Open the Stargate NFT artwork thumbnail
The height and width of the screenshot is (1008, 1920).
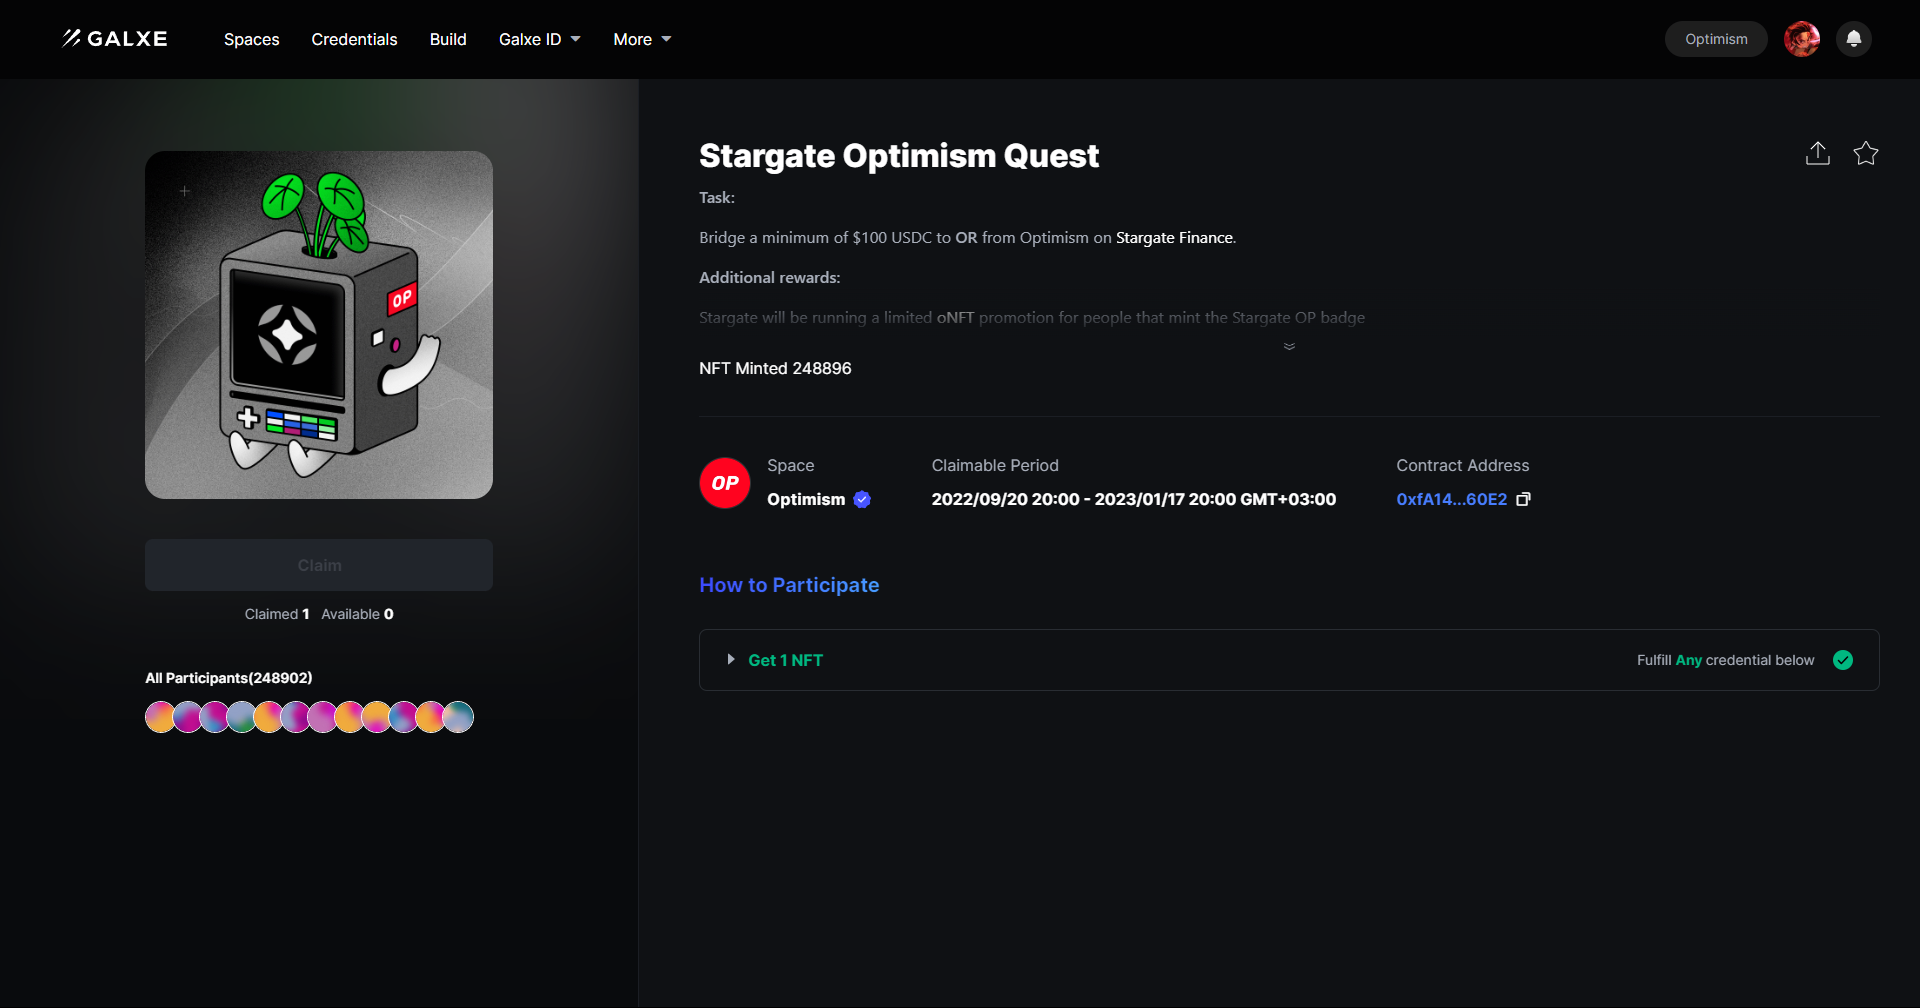point(319,325)
